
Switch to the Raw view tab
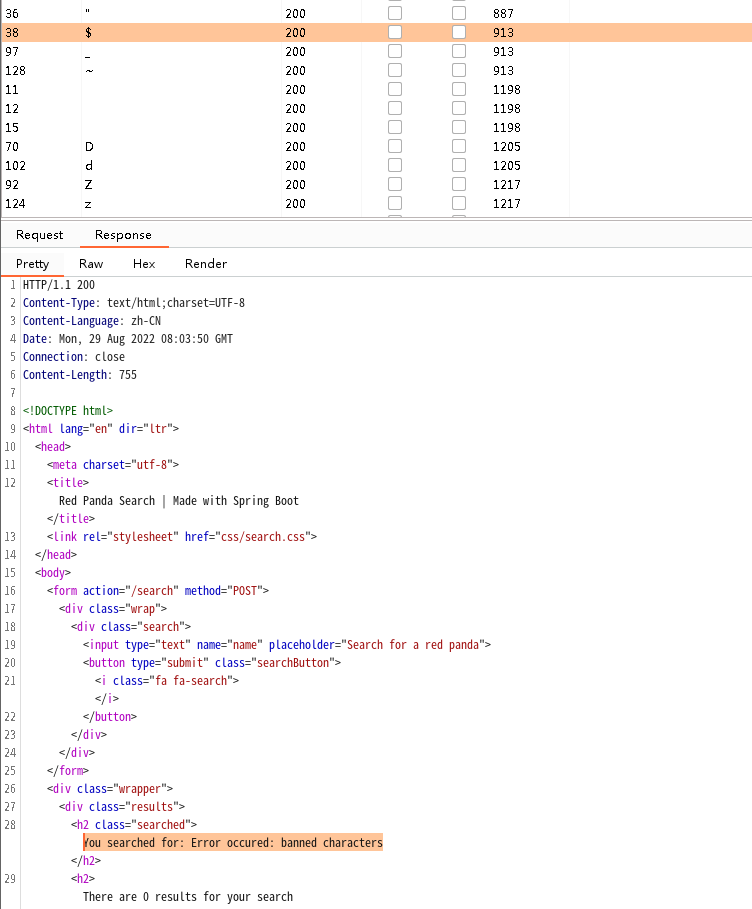91,264
